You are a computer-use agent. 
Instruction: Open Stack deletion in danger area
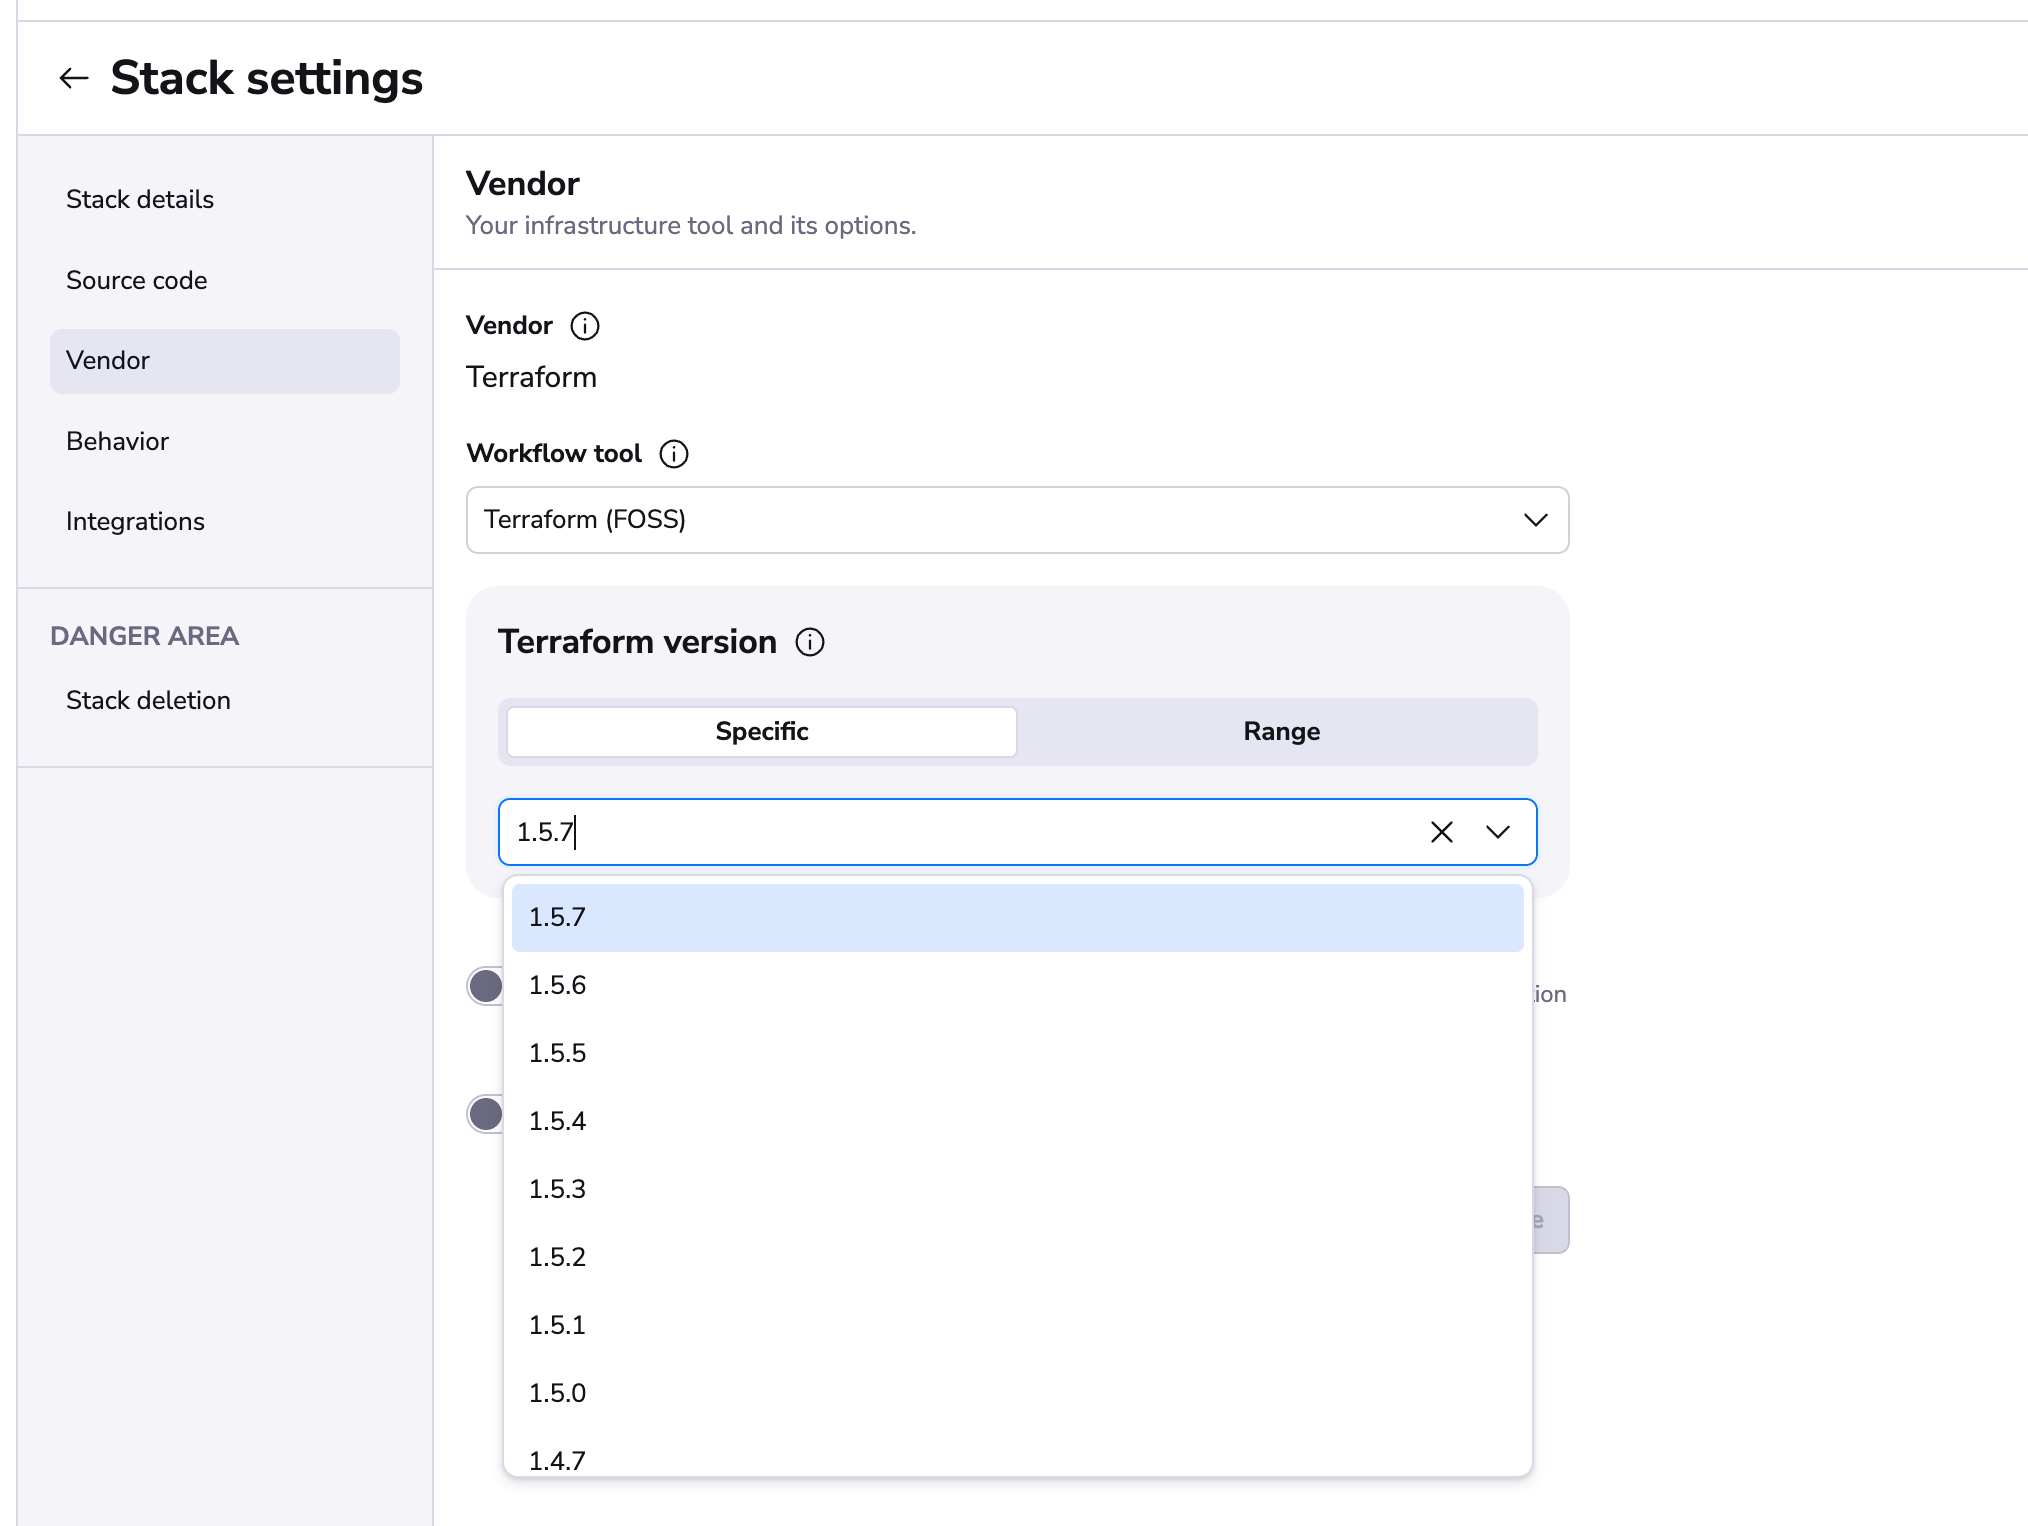tap(148, 700)
